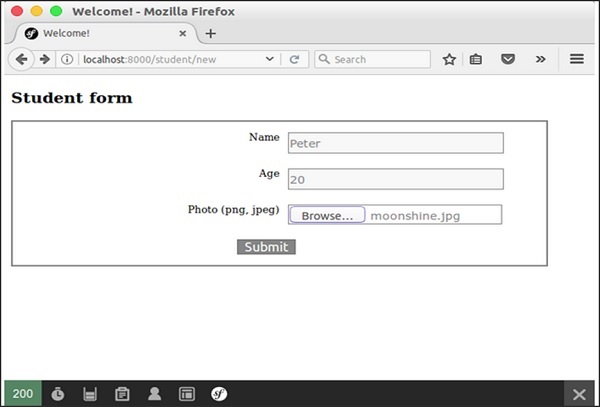Click the Name input field
This screenshot has width=600, height=407.
click(x=395, y=143)
